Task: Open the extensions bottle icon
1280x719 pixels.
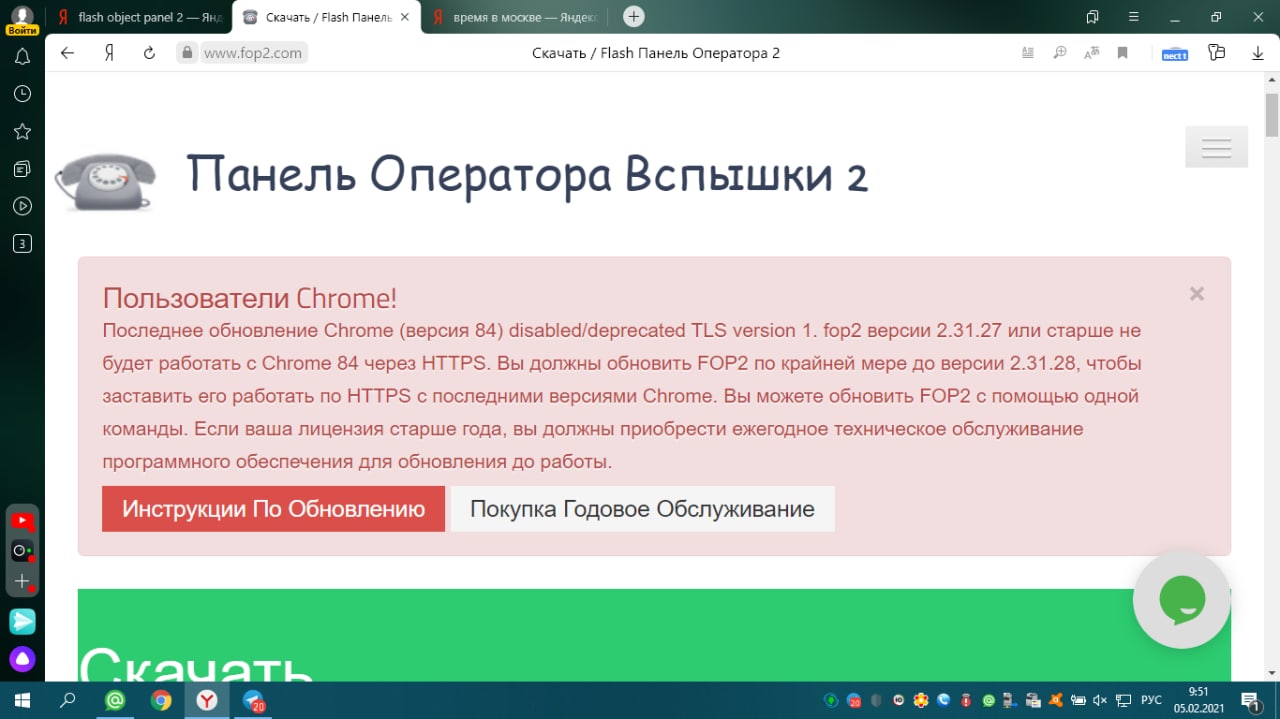Action: 1216,53
